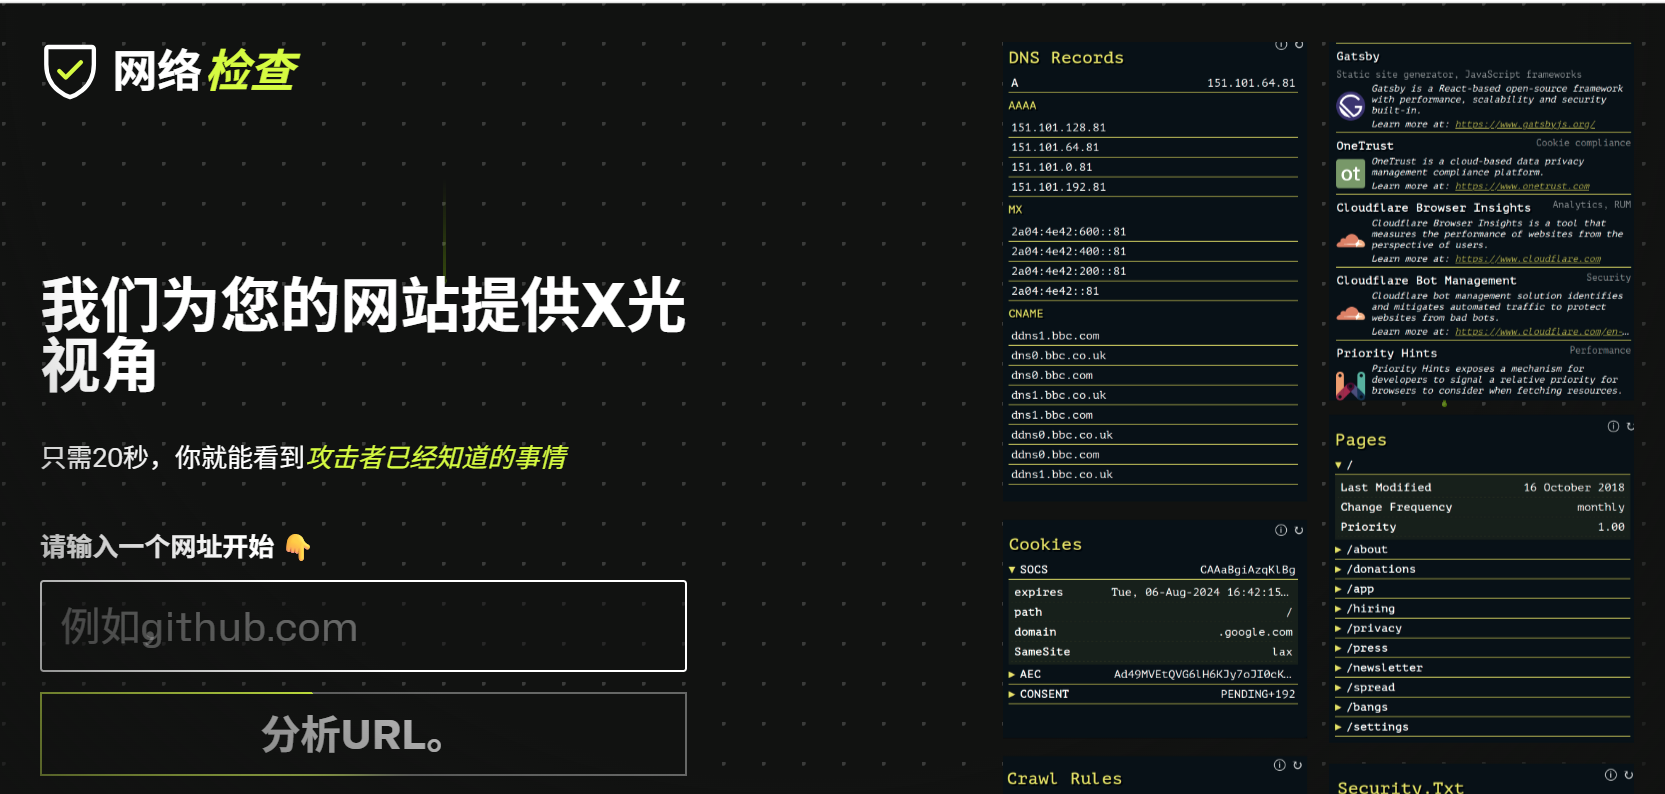Screen dimensions: 1665x794
Task: Click the Priority Hints logo icon
Action: pyautogui.click(x=1351, y=385)
